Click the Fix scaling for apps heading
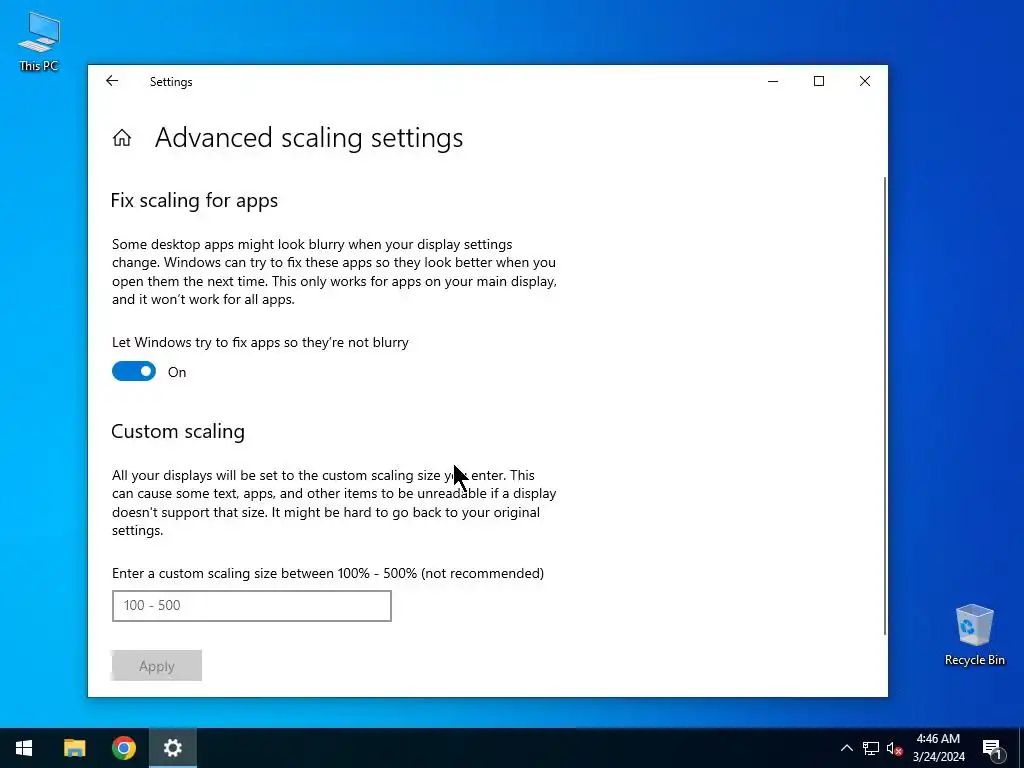Screen dimensions: 1024x768 tap(195, 200)
